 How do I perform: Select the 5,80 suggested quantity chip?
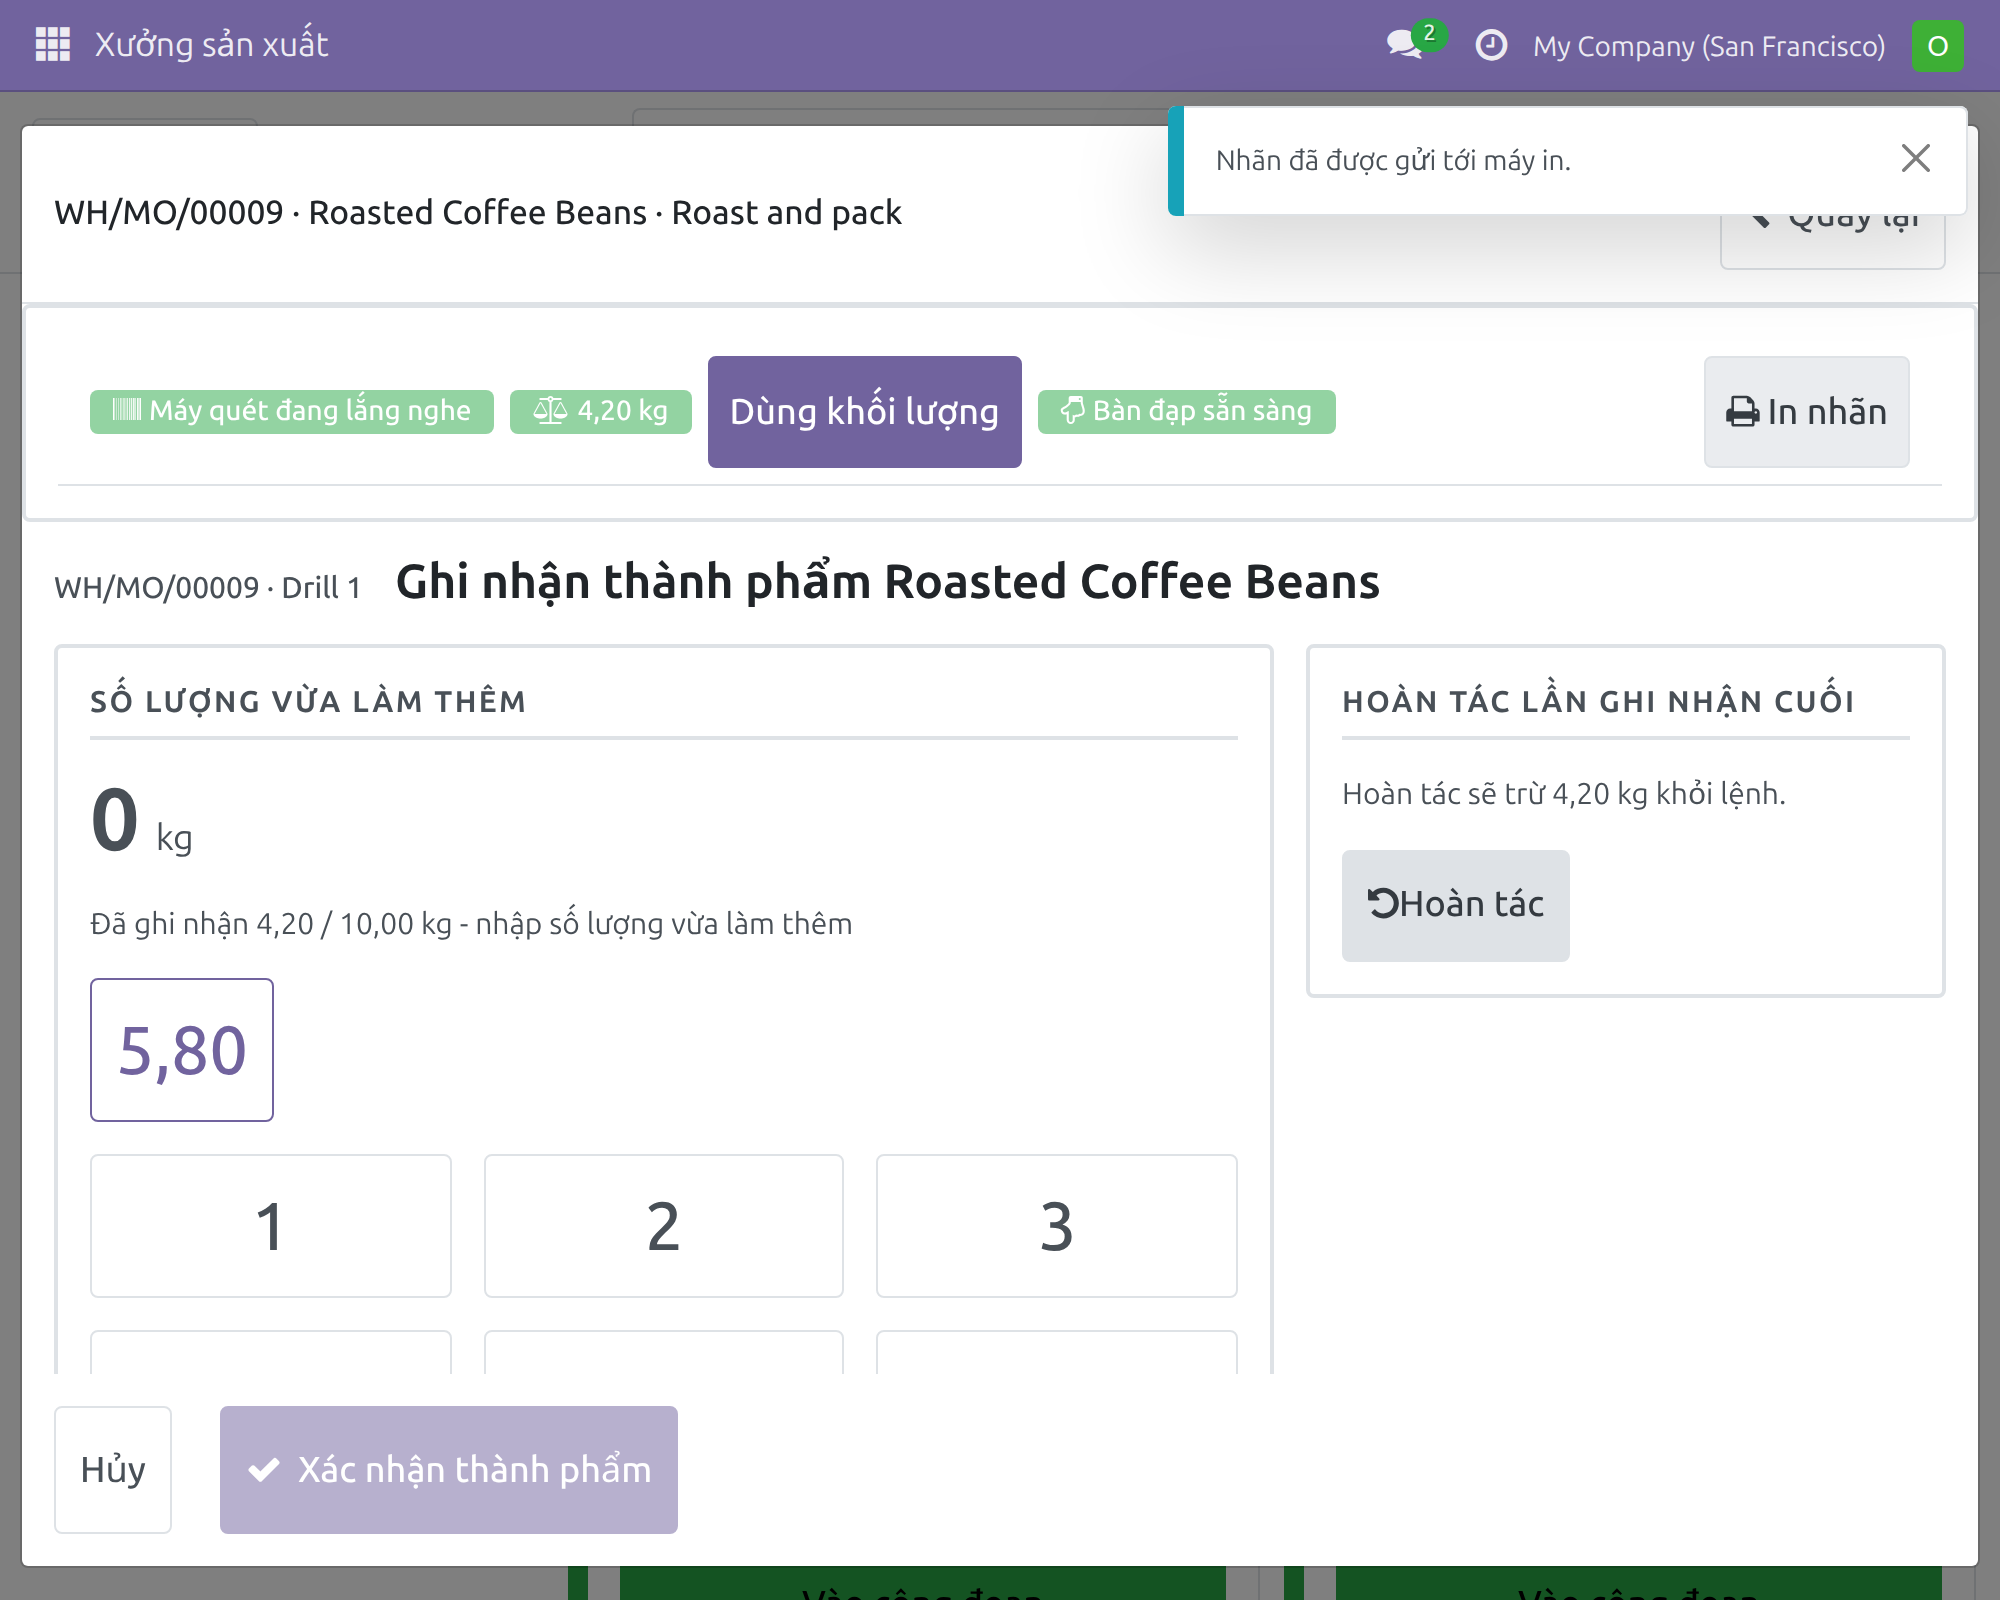[182, 1050]
